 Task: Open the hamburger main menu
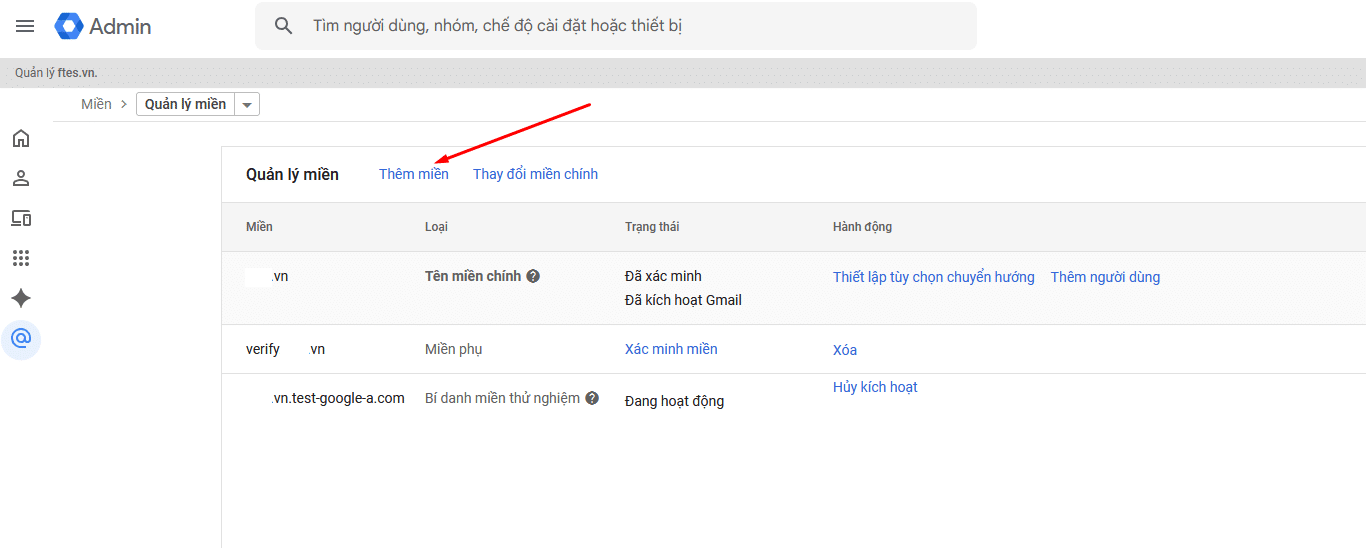pos(25,26)
